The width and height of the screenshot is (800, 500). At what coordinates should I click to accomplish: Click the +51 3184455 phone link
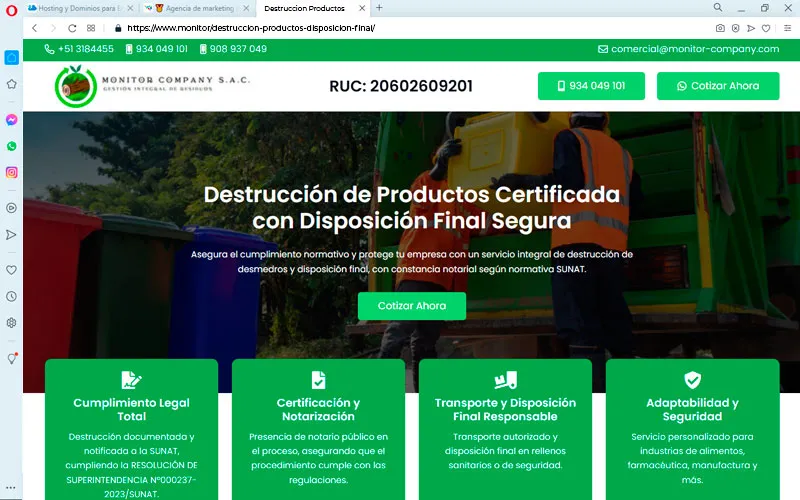click(79, 49)
